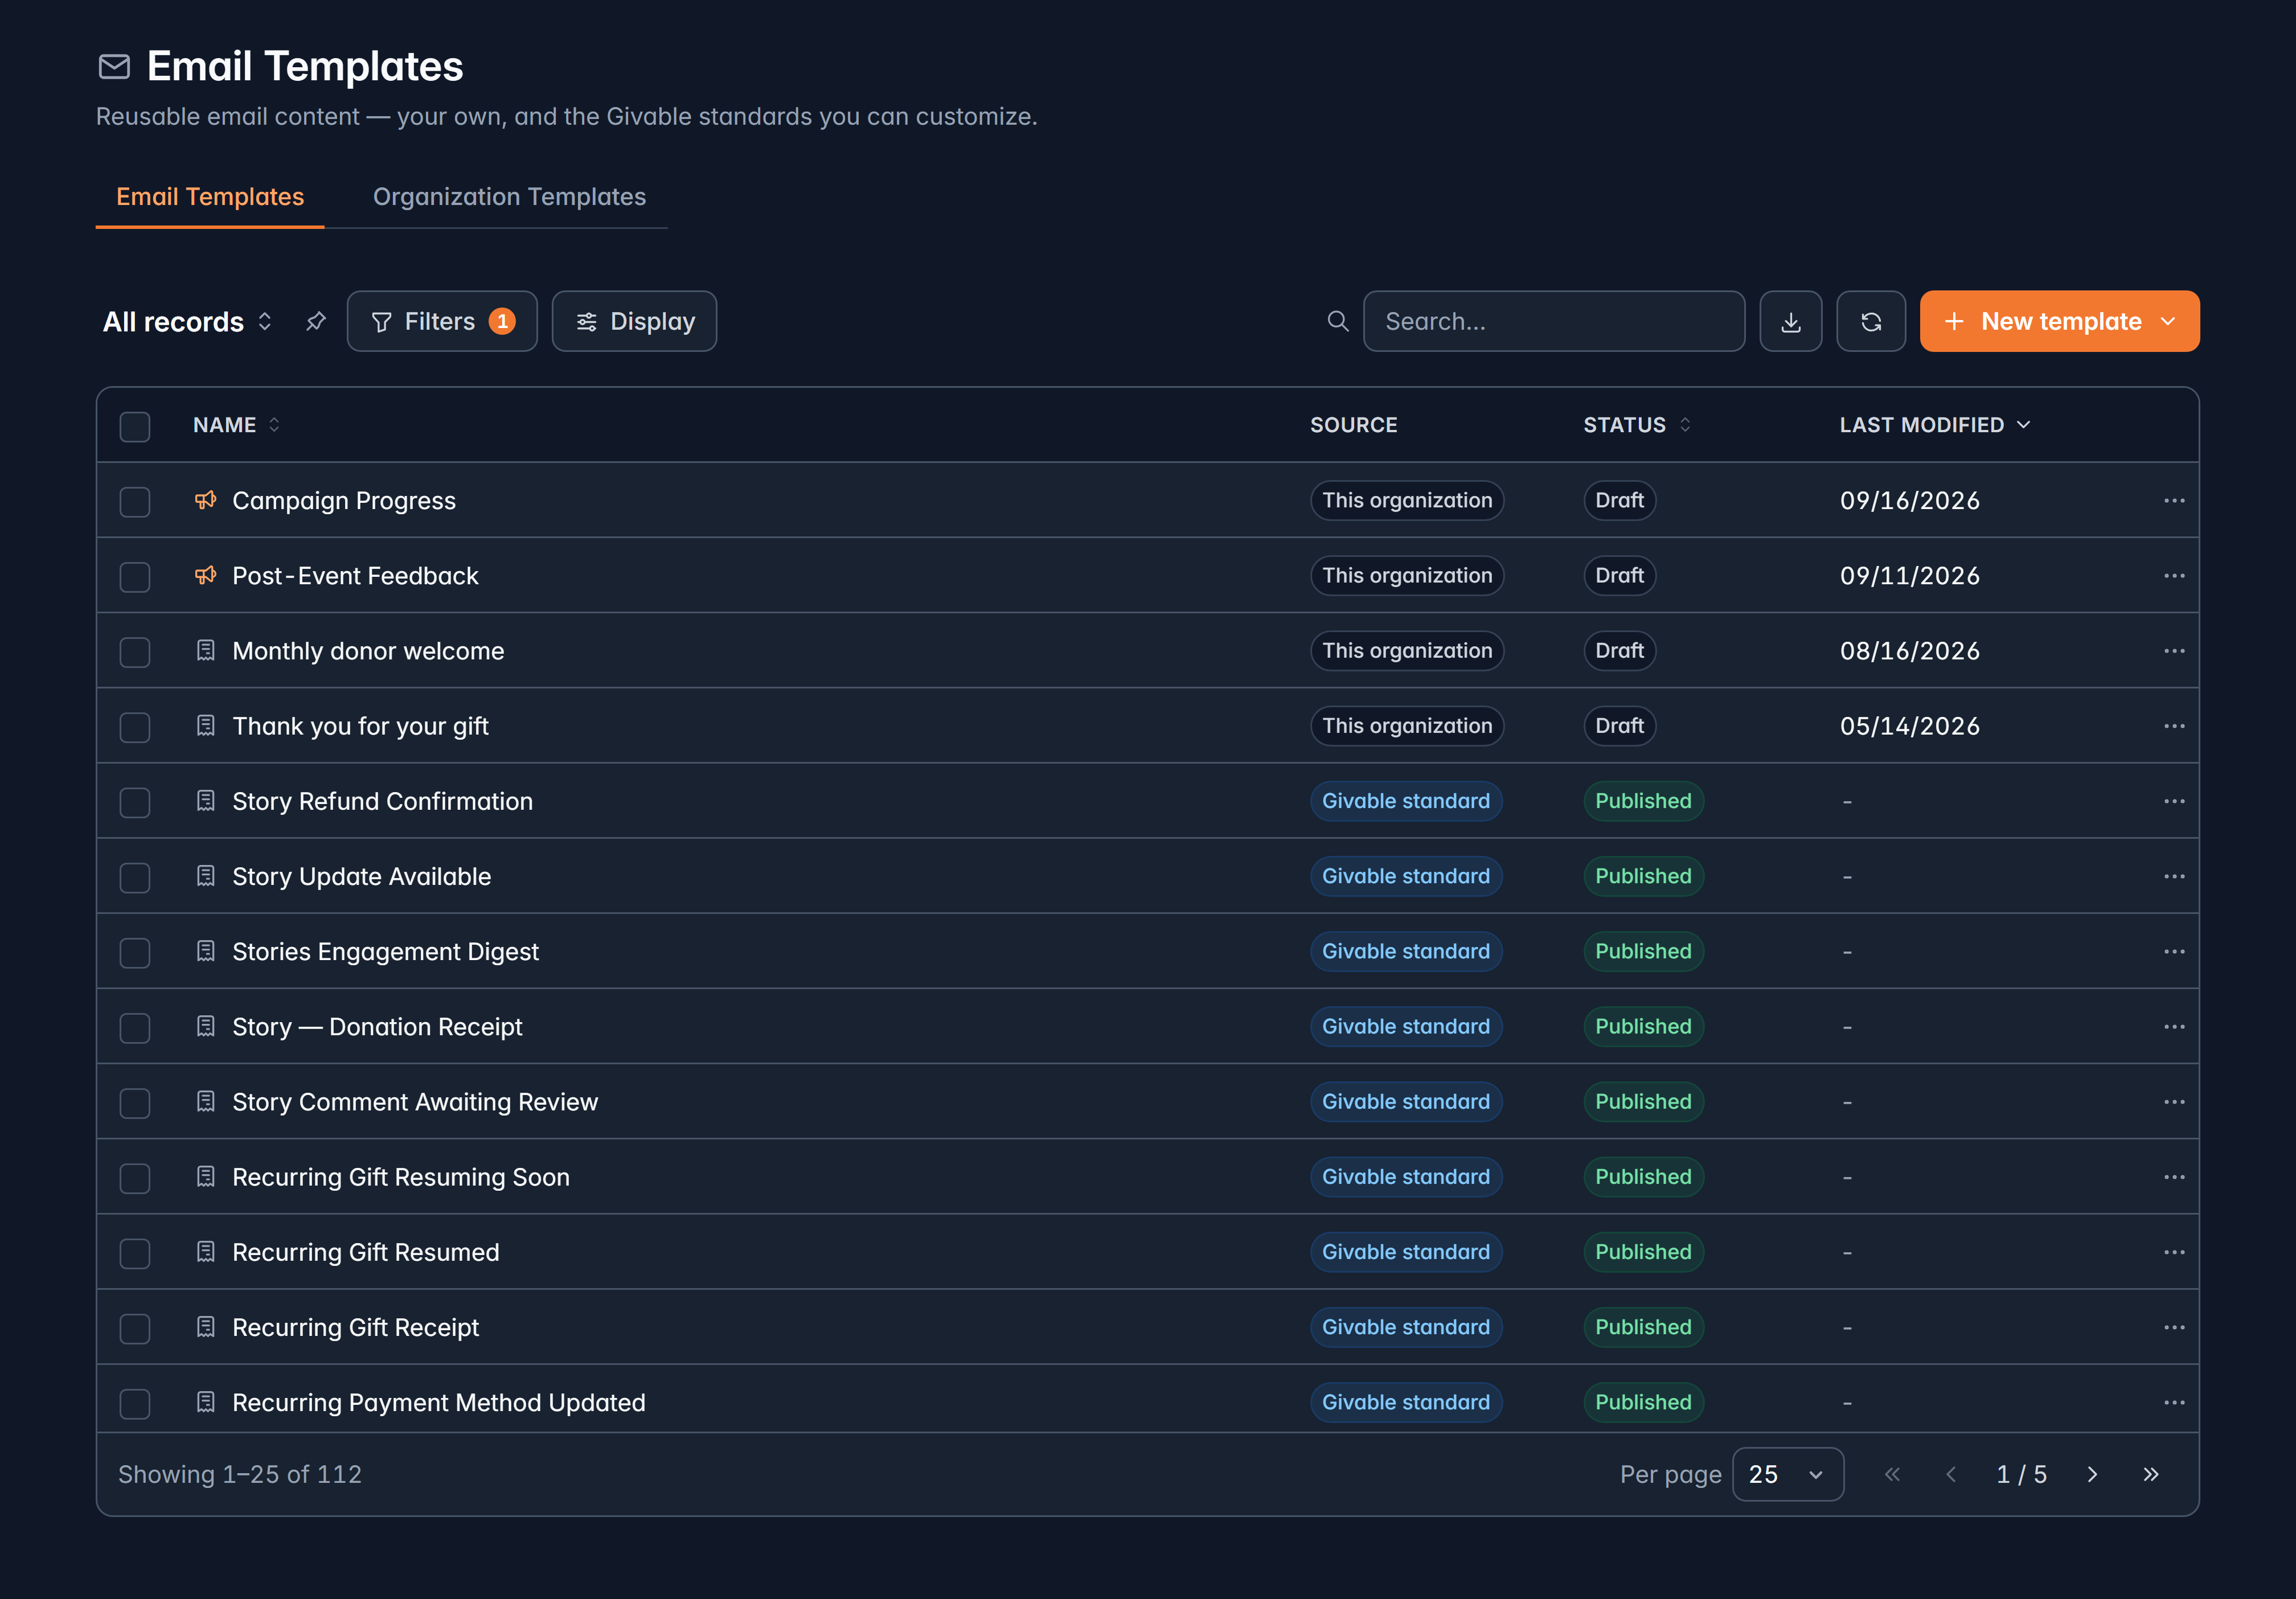Screen dimensions: 2296x1599
Task: Click the Search input field
Action: [x=1554, y=321]
